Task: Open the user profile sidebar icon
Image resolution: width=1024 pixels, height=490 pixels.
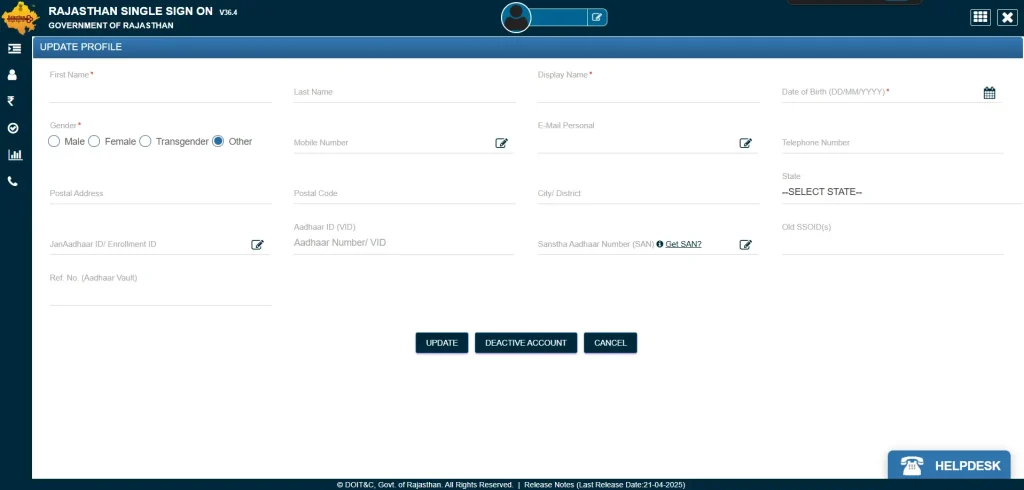Action: (x=12, y=74)
